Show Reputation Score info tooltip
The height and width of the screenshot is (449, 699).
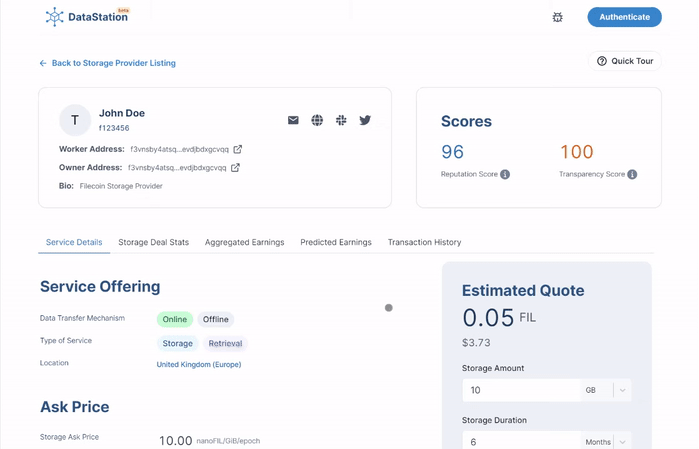(x=505, y=174)
